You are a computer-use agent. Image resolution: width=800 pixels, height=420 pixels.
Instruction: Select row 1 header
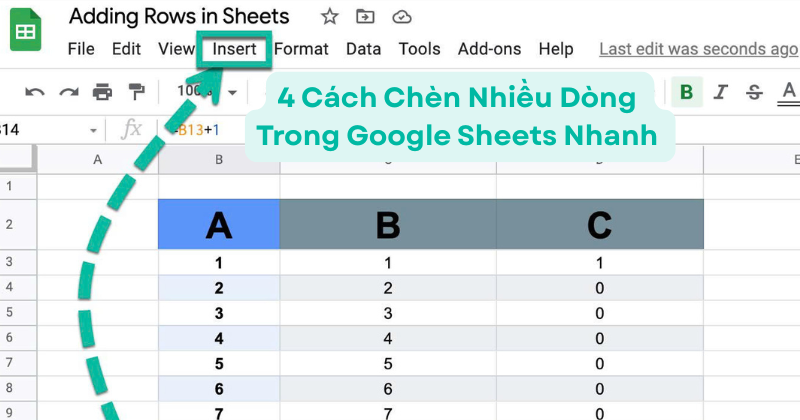18,186
